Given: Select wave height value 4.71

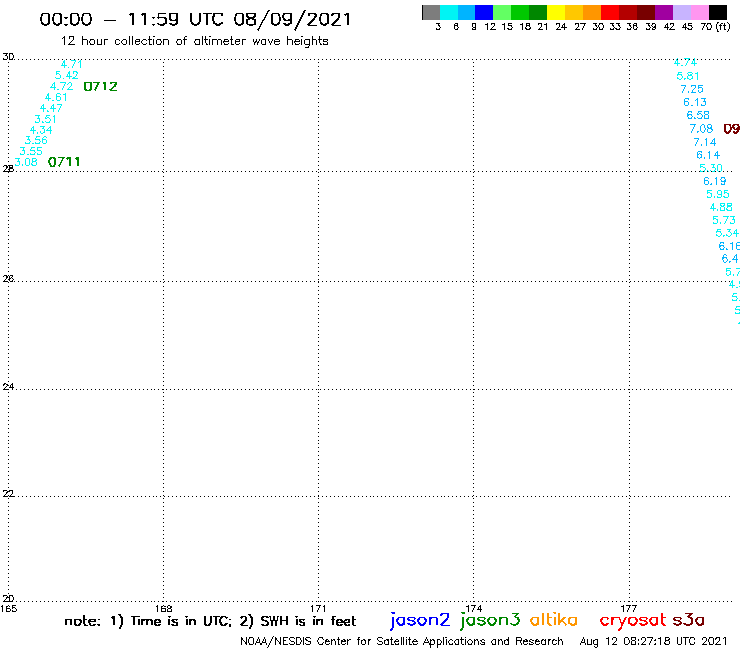Looking at the screenshot, I should coord(71,64).
